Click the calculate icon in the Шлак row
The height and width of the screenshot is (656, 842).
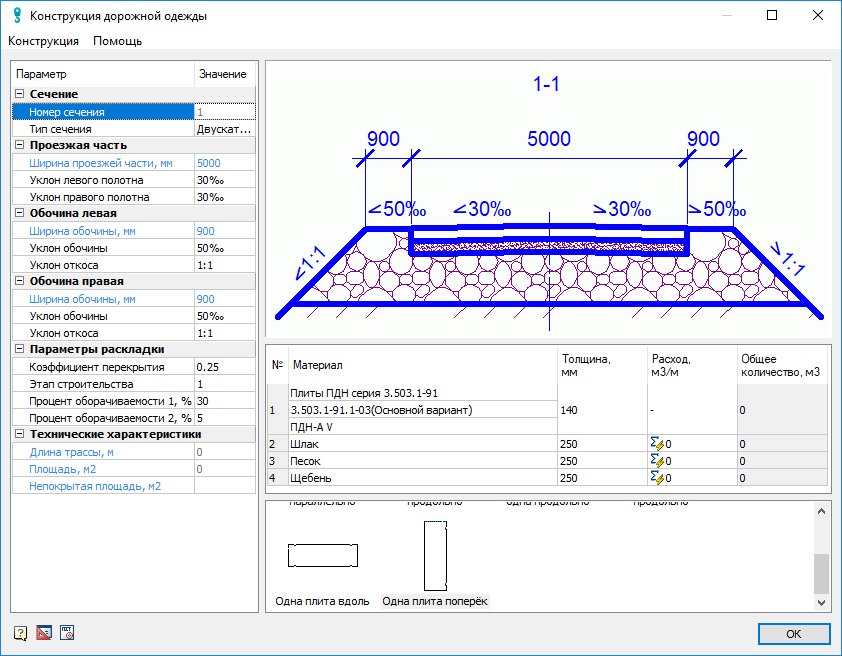[x=657, y=443]
